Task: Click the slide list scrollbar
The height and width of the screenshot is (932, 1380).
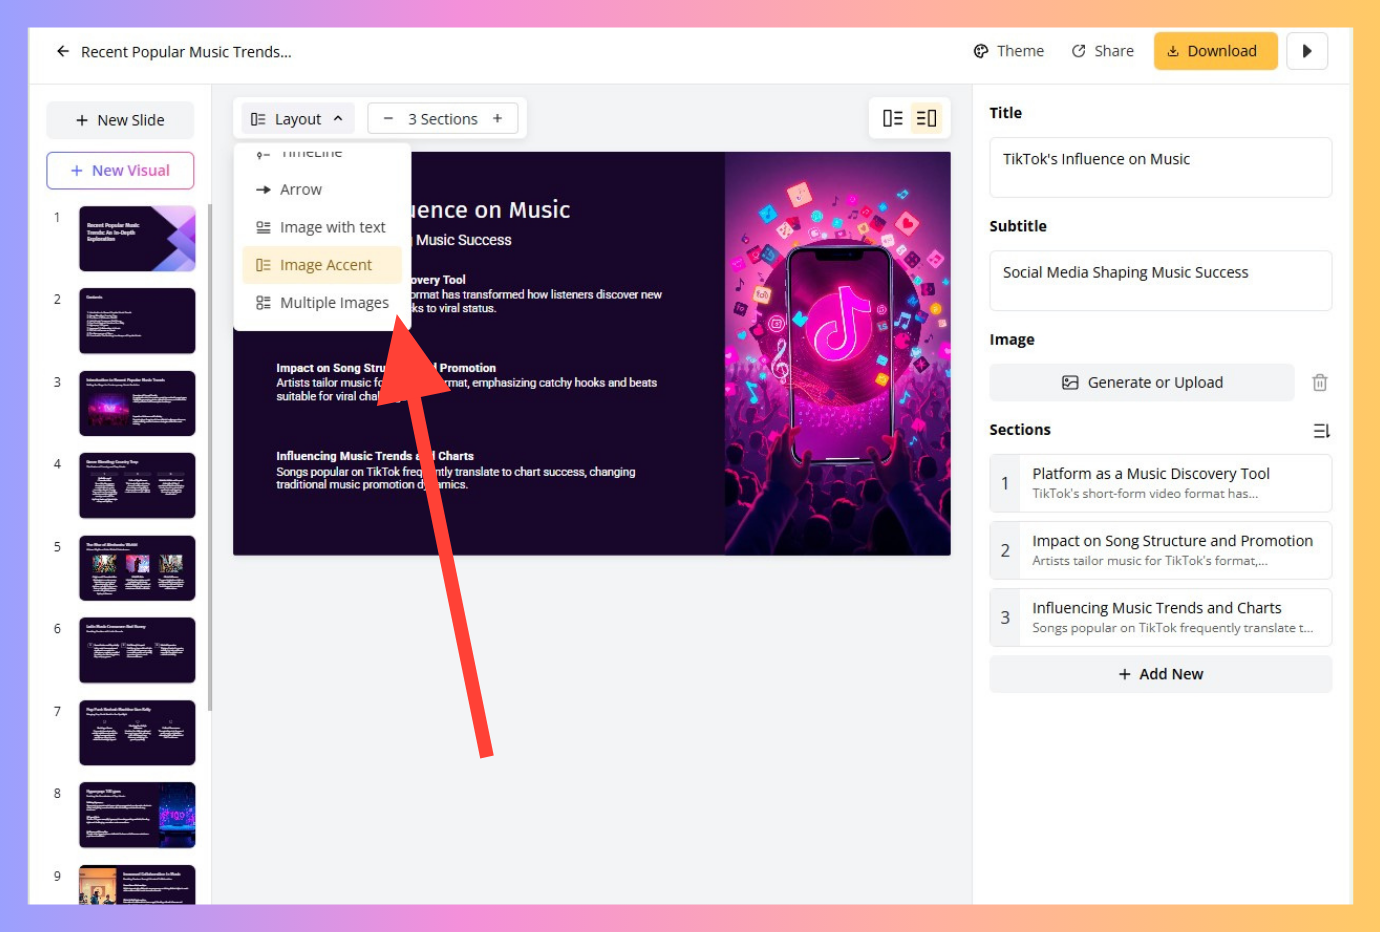Action: [x=209, y=457]
